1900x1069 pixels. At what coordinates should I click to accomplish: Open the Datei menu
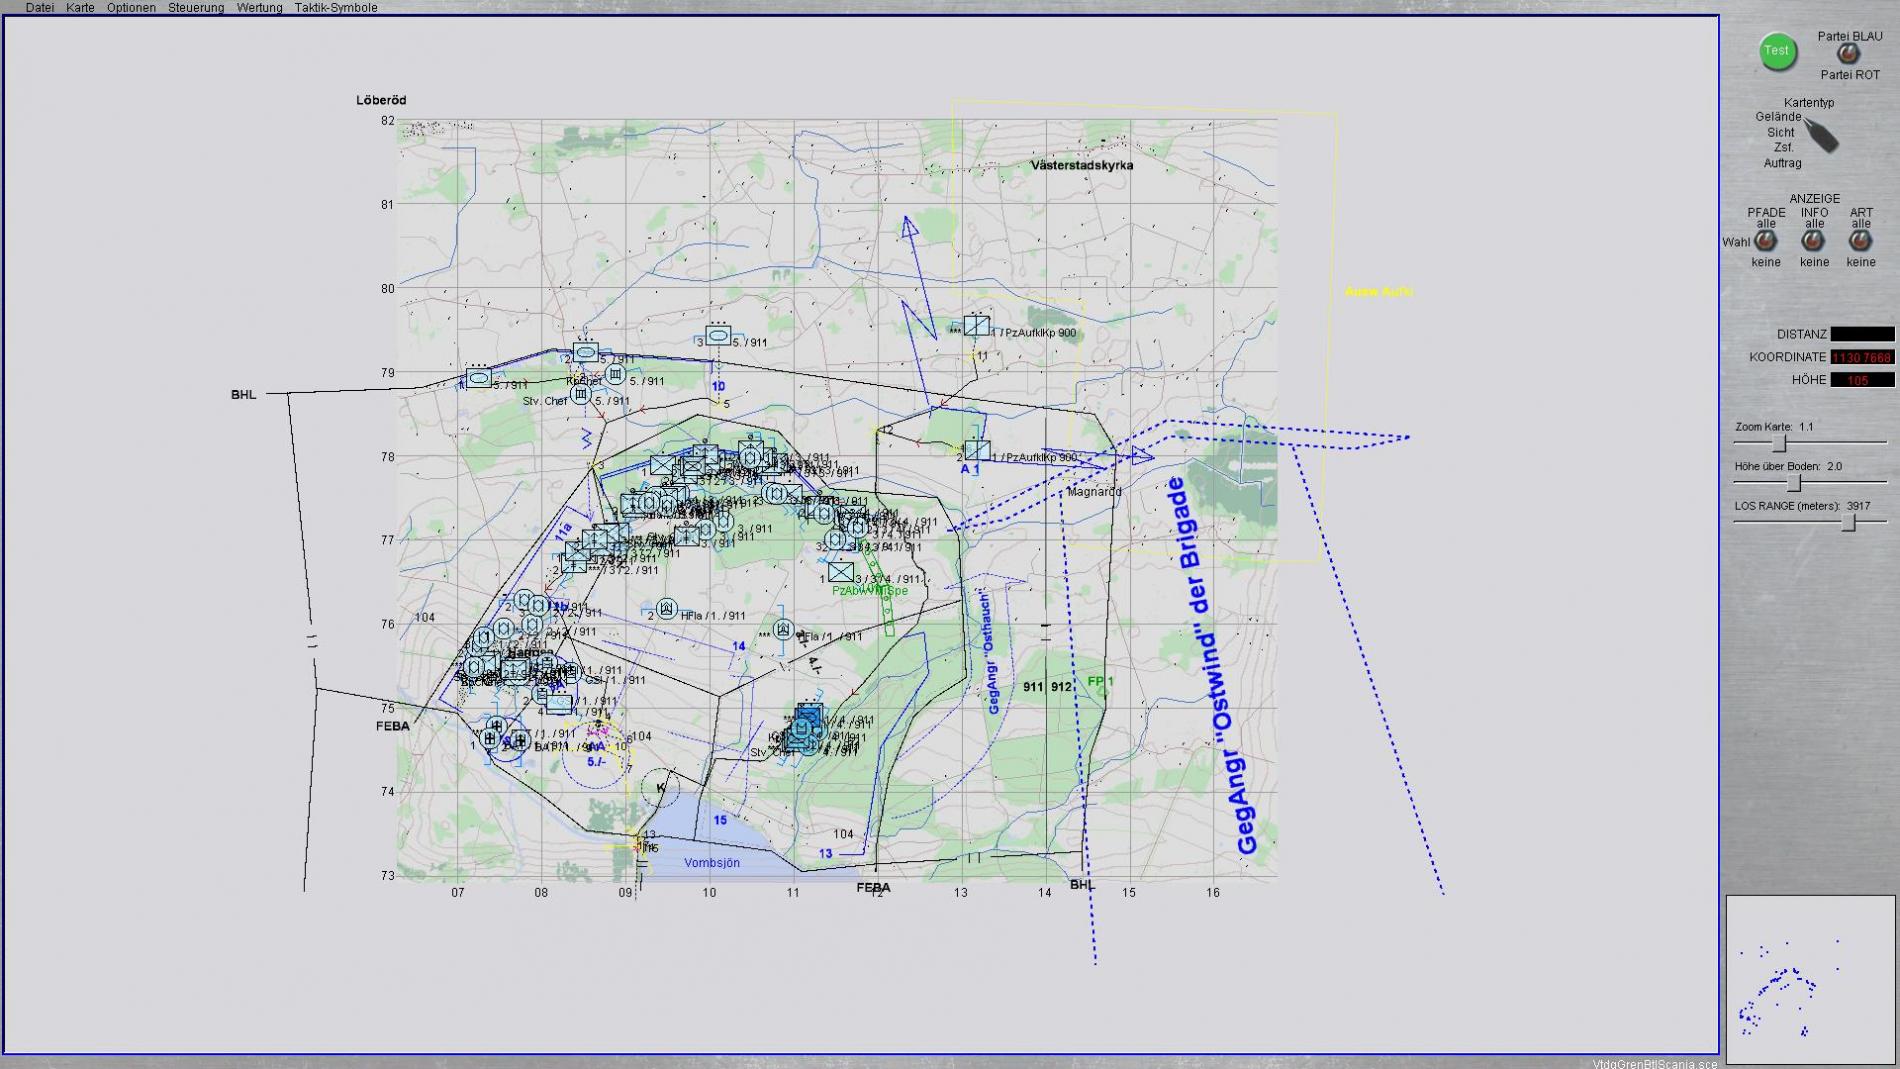click(x=40, y=7)
